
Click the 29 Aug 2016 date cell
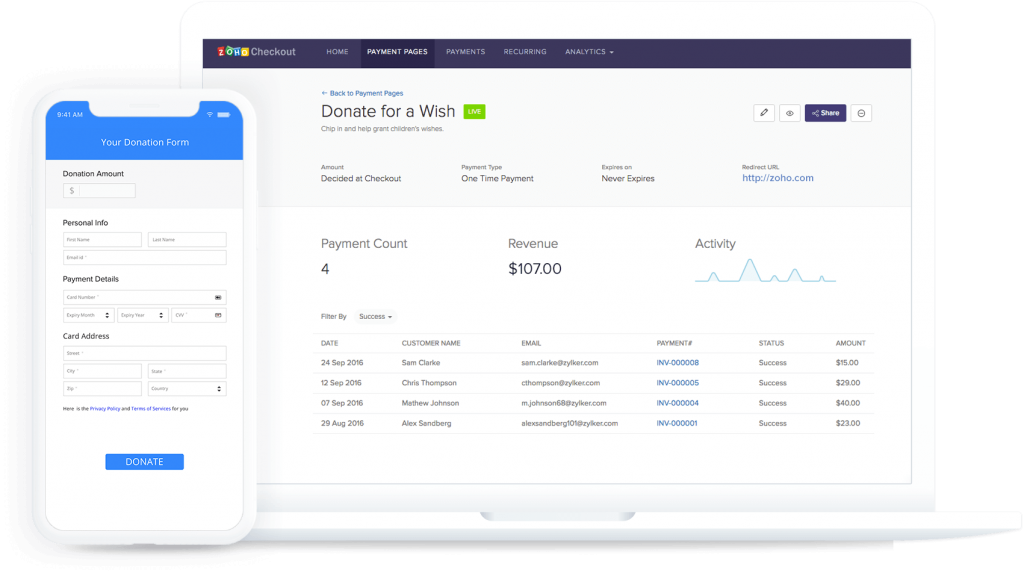[342, 423]
